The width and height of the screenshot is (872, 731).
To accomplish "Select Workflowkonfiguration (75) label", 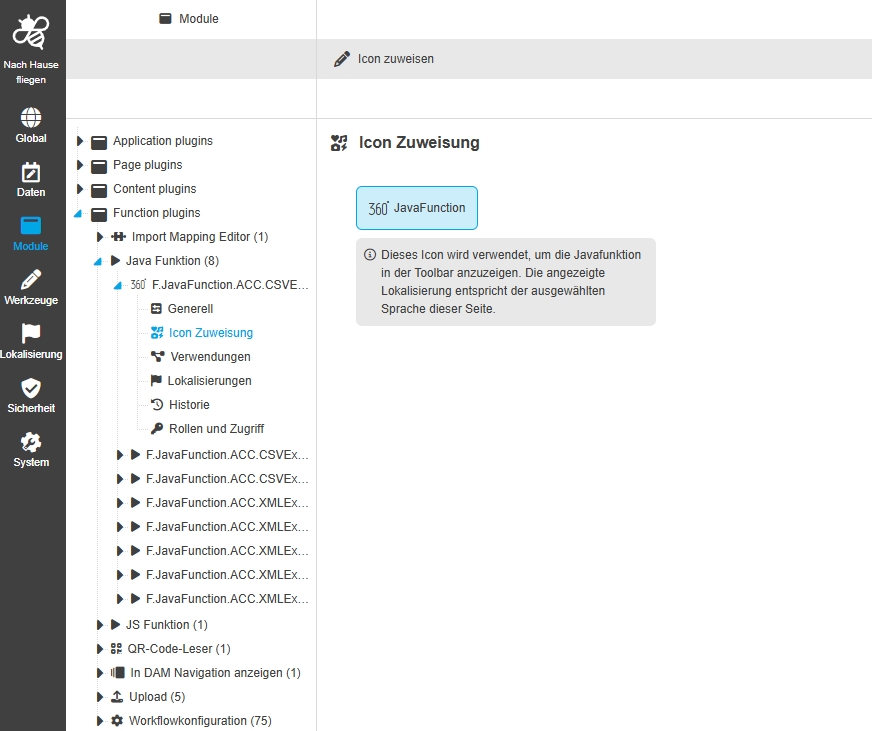I will tap(200, 720).
